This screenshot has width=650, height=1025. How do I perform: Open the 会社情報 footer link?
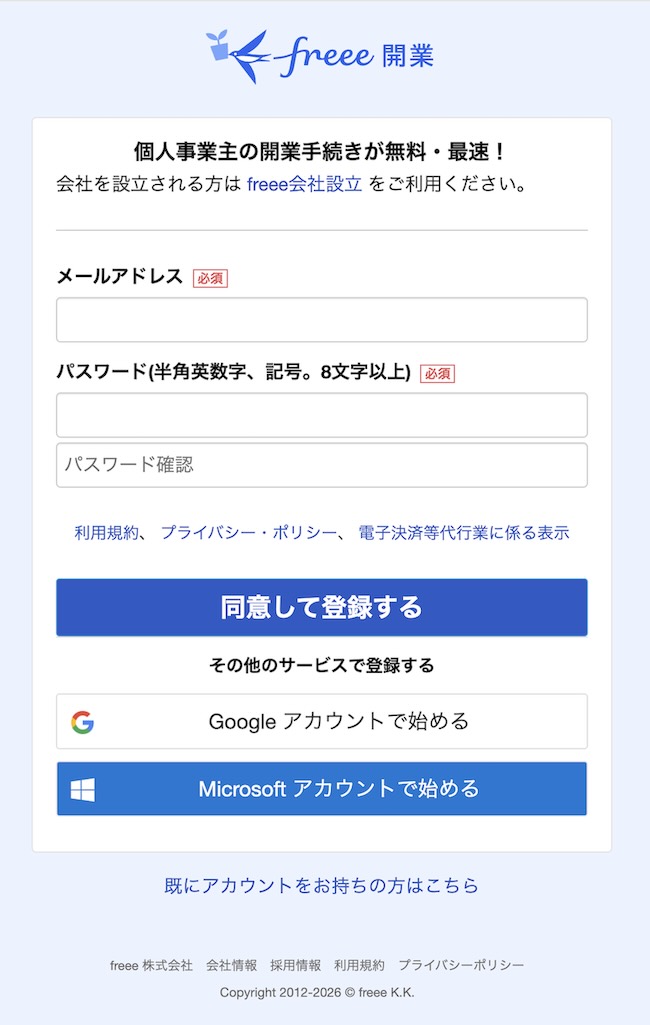coord(231,966)
